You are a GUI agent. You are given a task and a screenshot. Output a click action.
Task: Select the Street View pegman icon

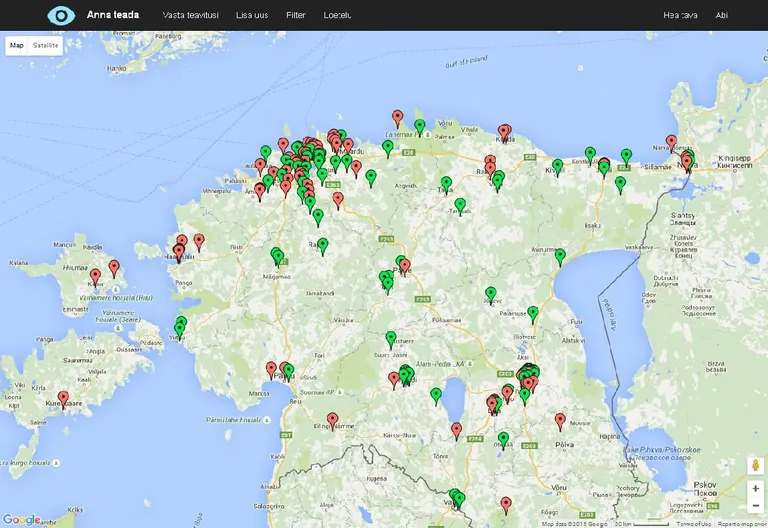[755, 465]
